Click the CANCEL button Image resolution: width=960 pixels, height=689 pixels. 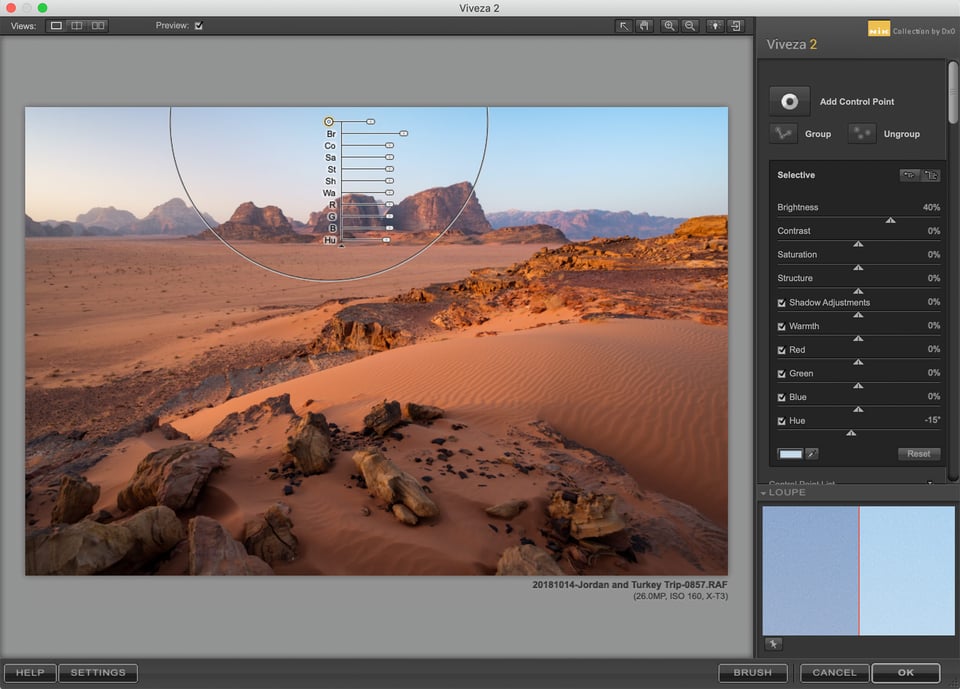[x=834, y=672]
